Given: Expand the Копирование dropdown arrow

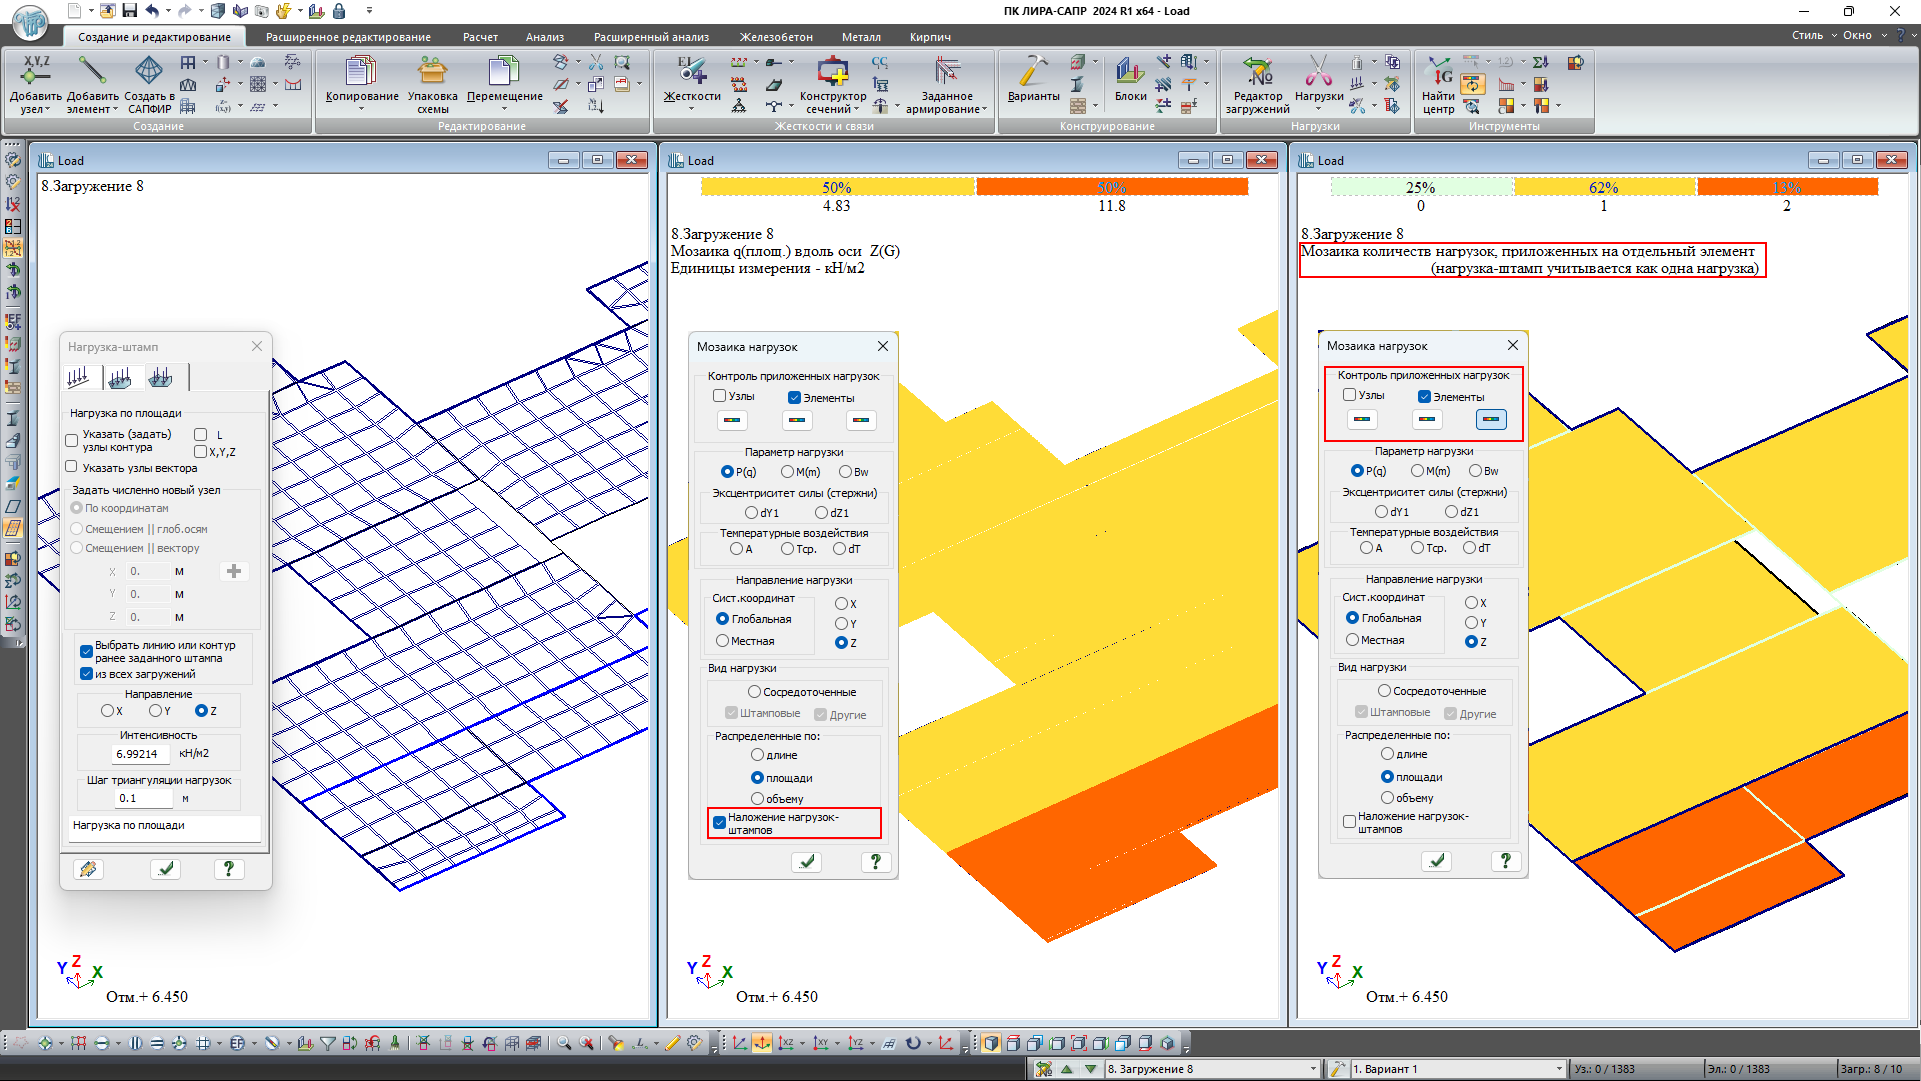Looking at the screenshot, I should pyautogui.click(x=362, y=109).
